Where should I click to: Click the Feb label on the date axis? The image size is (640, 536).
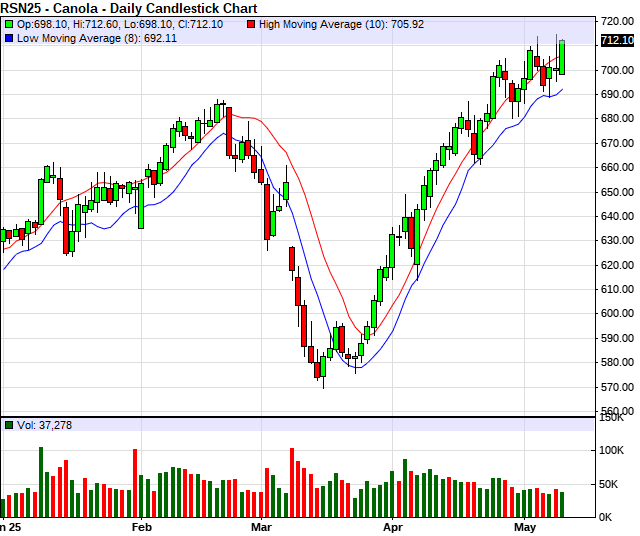141,526
